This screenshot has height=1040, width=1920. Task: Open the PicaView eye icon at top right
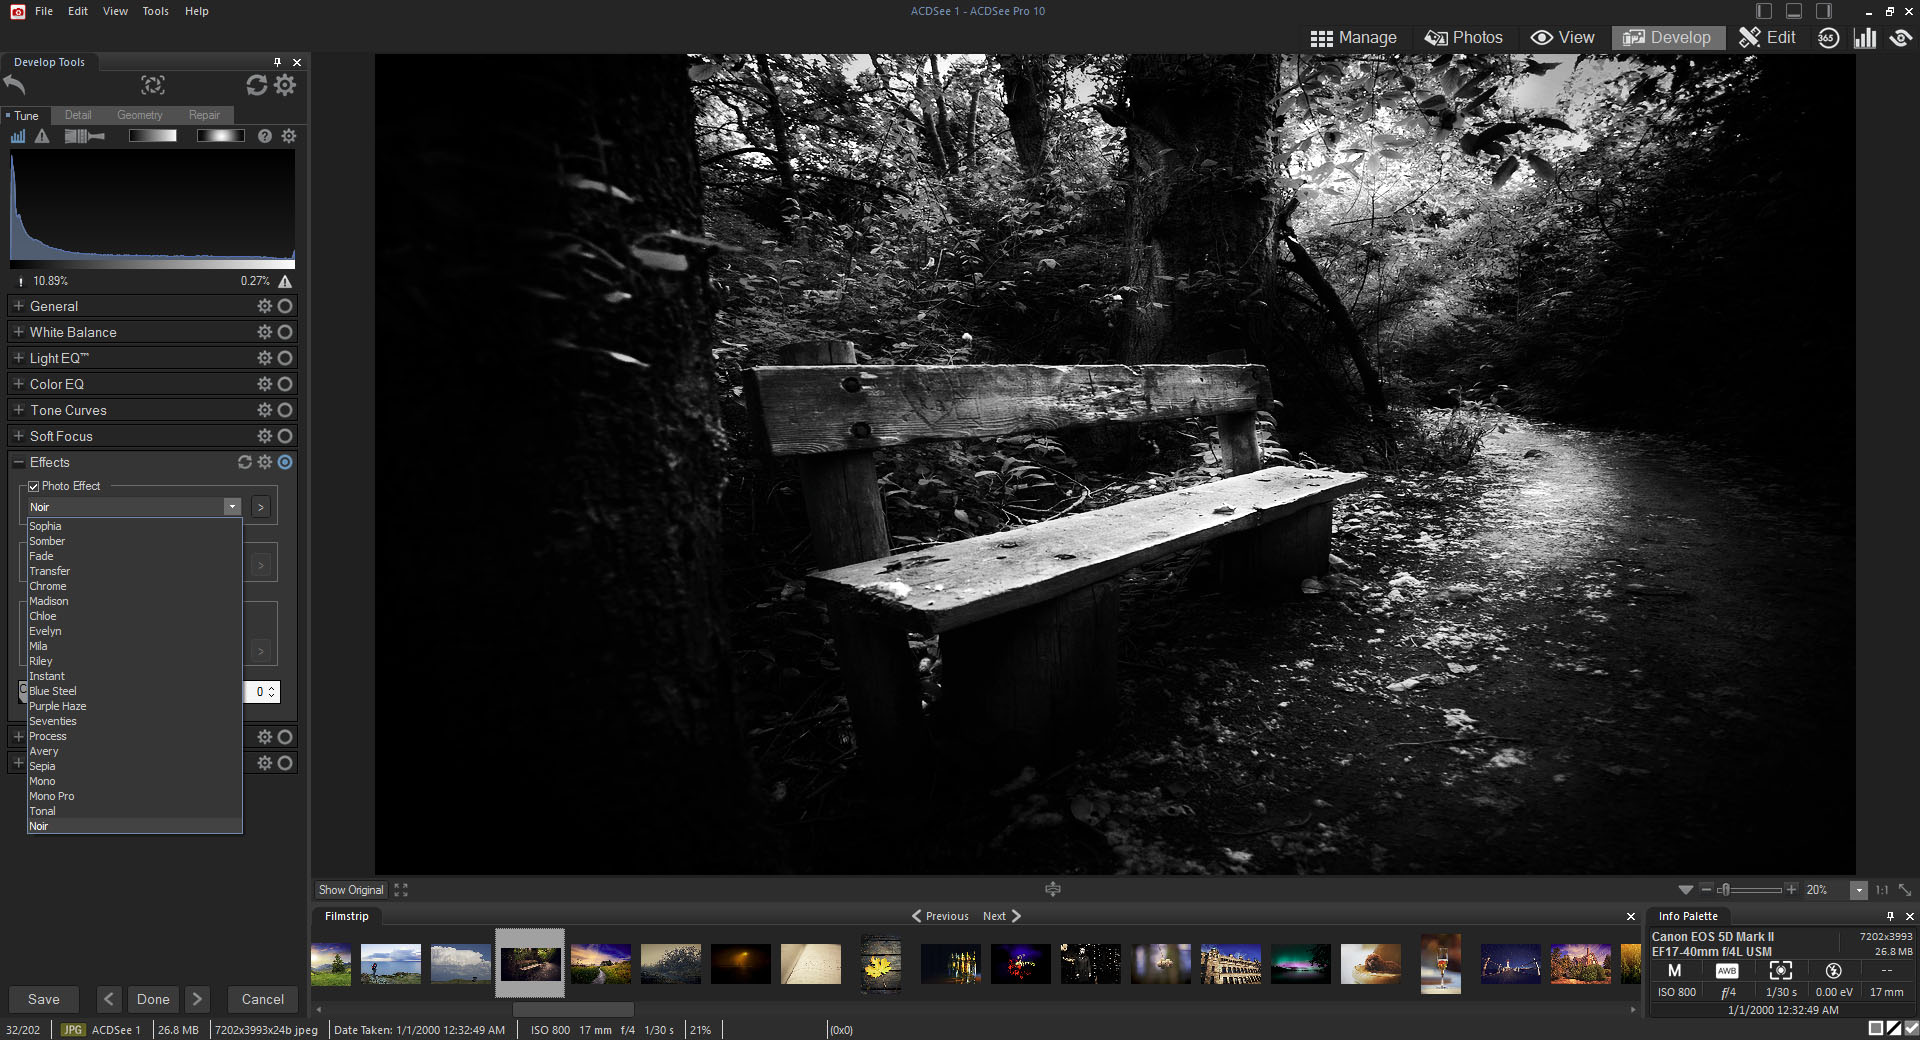click(x=1901, y=38)
